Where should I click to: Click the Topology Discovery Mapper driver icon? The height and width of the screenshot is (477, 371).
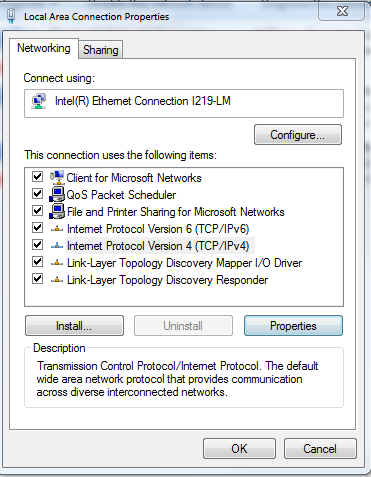coord(57,263)
